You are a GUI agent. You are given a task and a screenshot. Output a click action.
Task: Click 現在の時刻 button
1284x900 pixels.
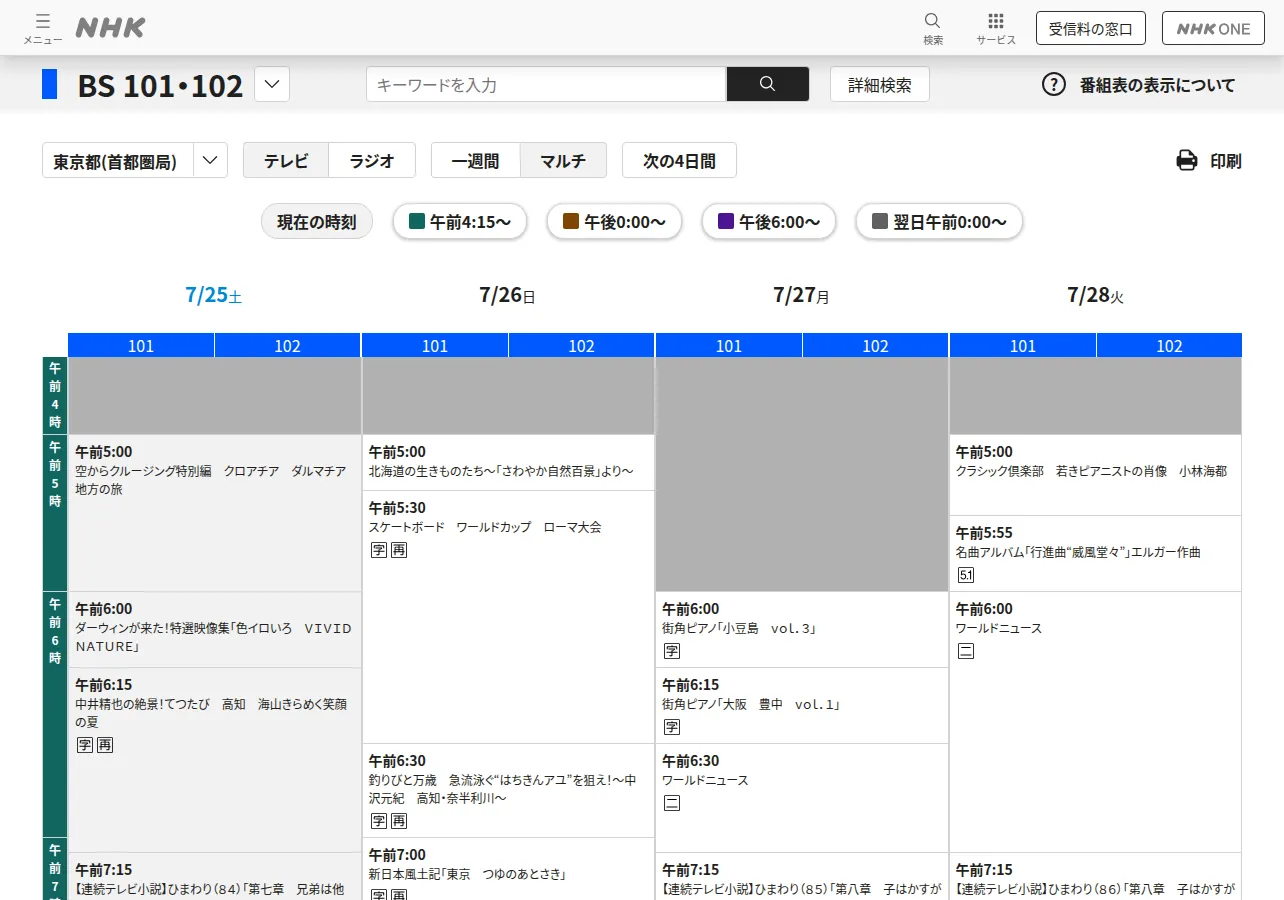tap(317, 222)
